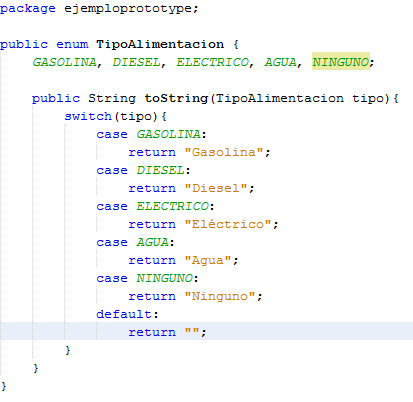Click the "Gasolina" string literal

pos(224,152)
